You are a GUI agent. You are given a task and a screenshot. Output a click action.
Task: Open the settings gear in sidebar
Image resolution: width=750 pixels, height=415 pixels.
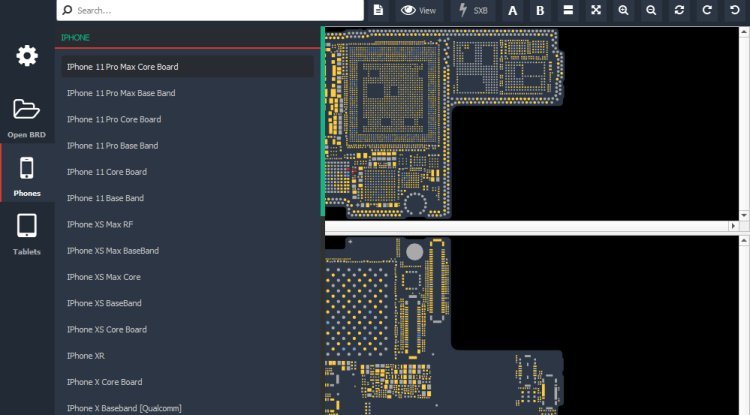(x=27, y=56)
